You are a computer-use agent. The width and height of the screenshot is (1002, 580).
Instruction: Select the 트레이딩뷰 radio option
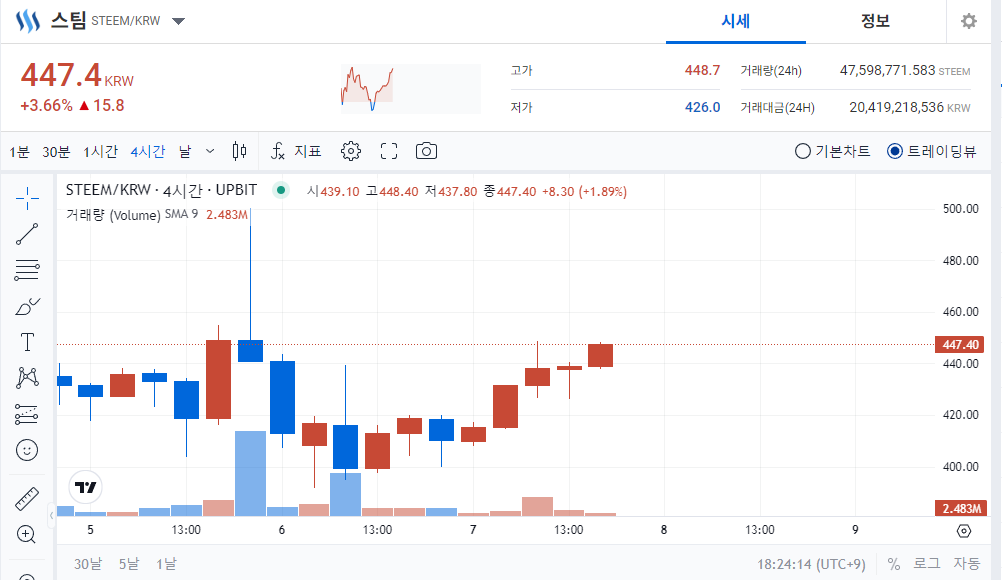[932, 151]
